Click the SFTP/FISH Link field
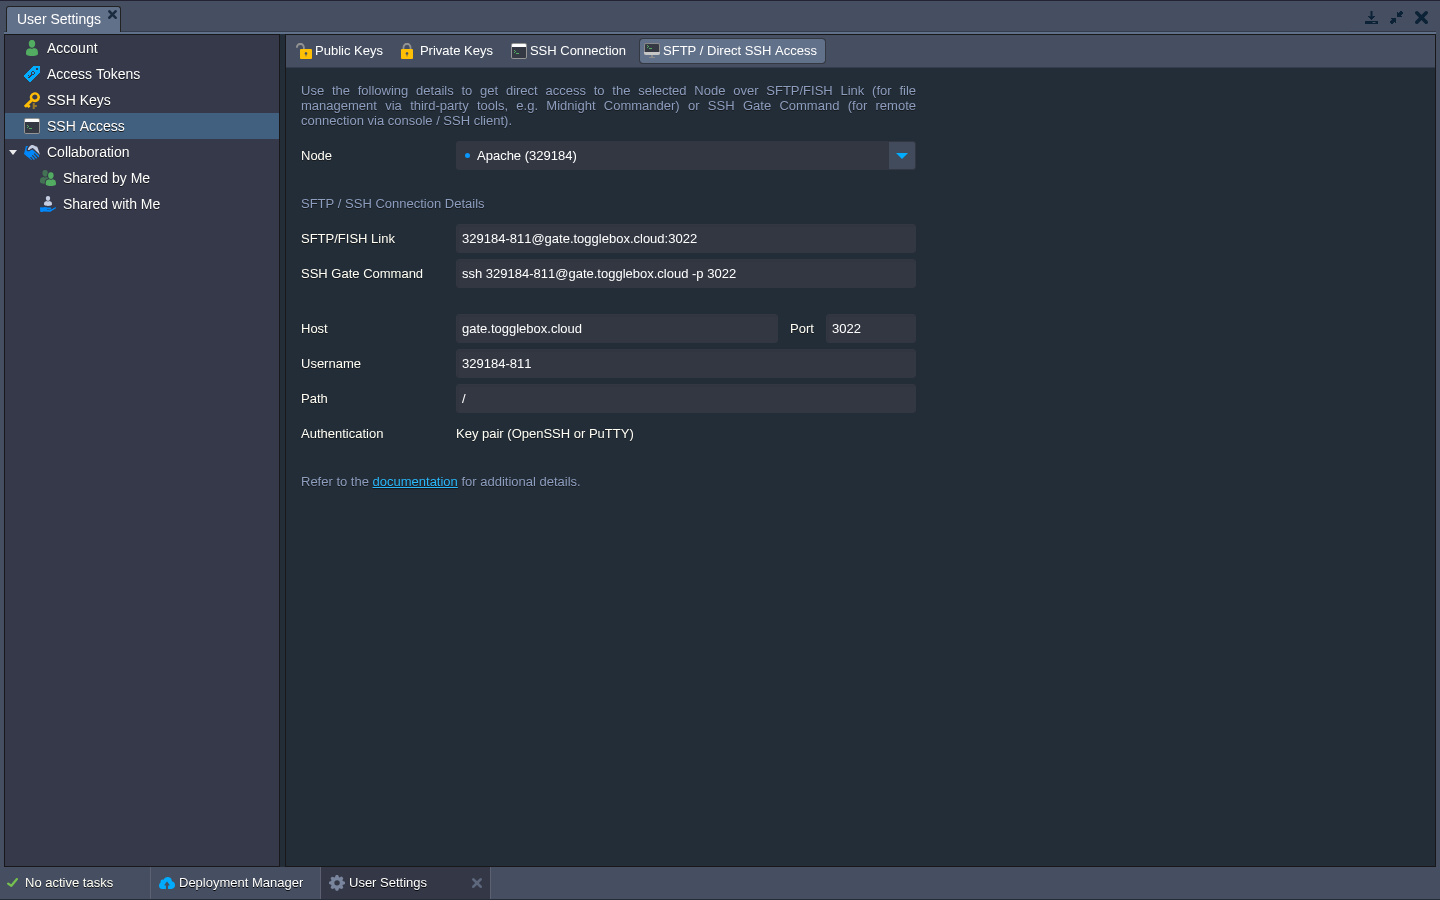The image size is (1440, 900). 685,239
